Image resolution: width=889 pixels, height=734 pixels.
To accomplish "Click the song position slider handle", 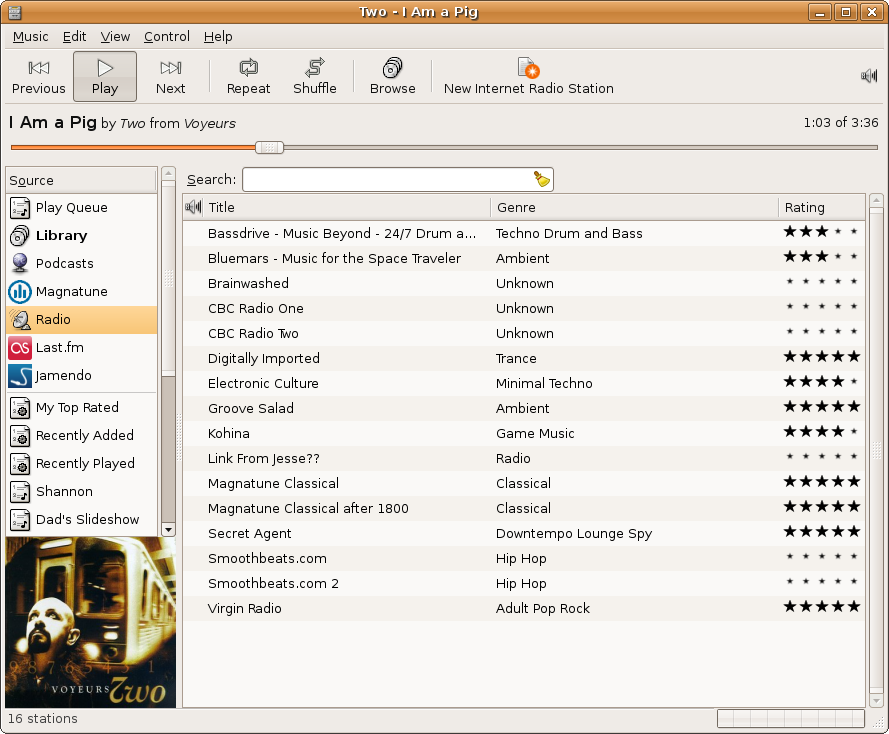I will pos(269,148).
